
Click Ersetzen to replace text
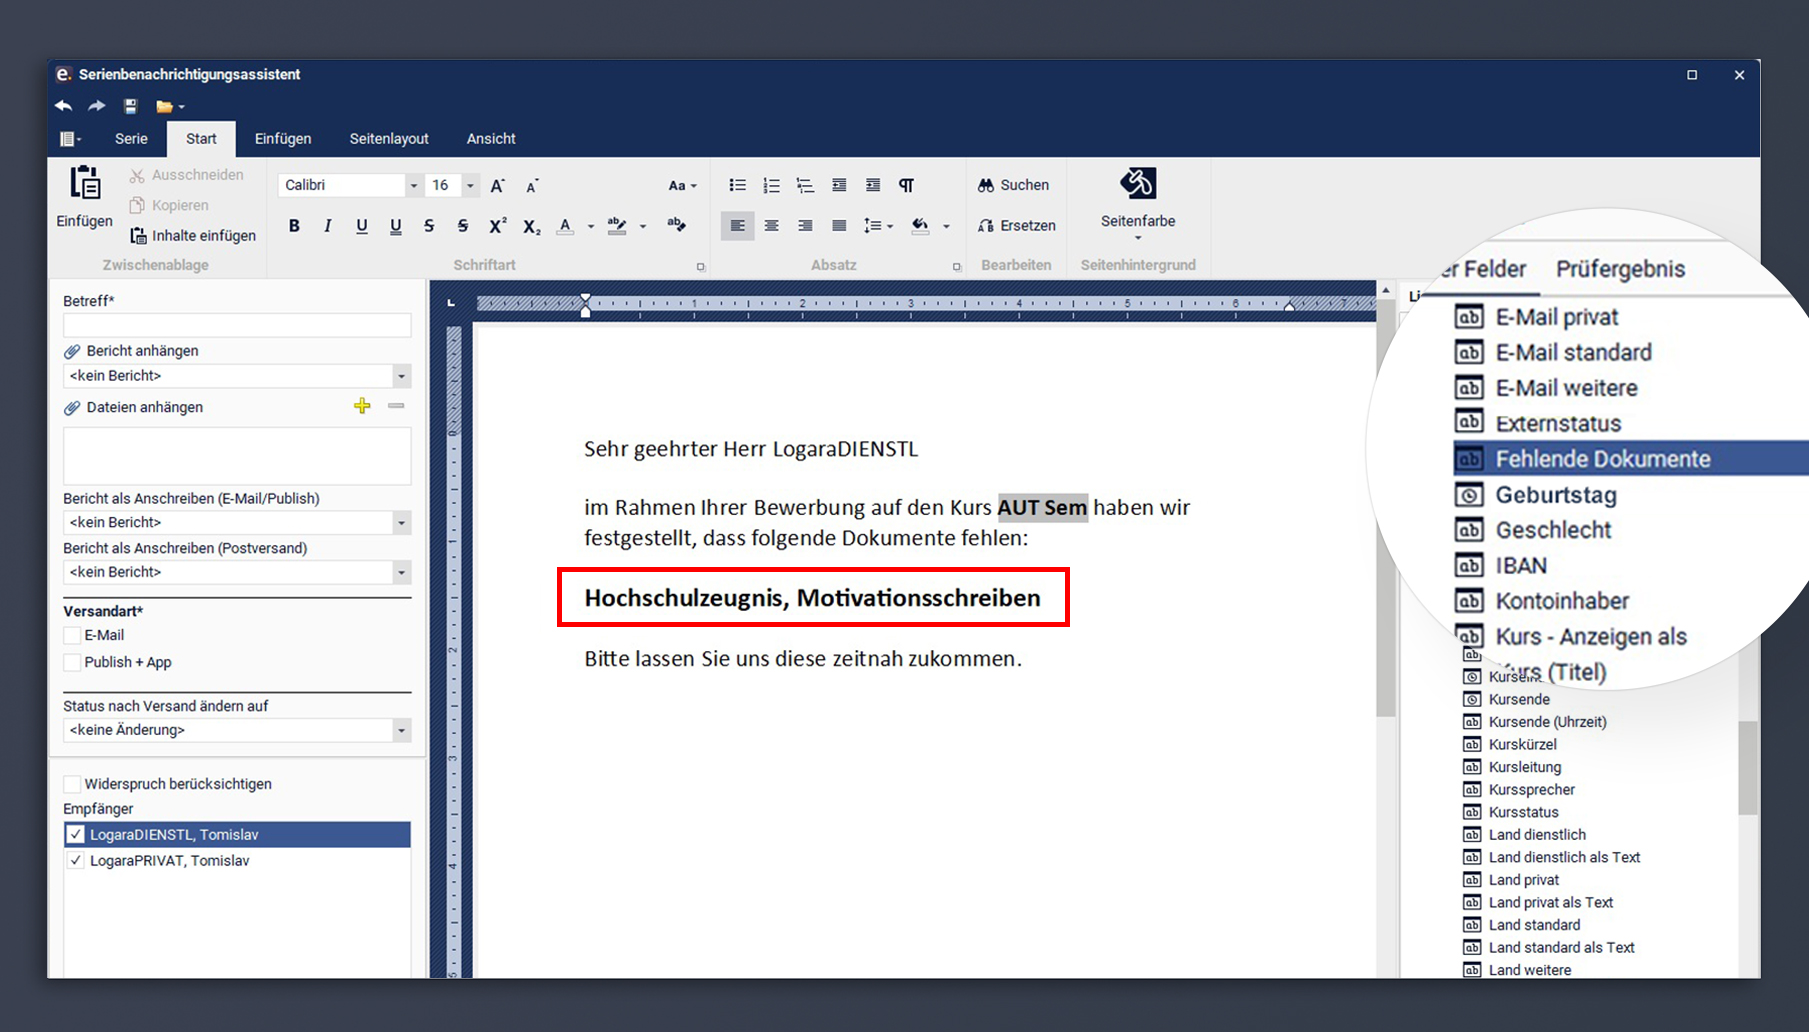1016,226
